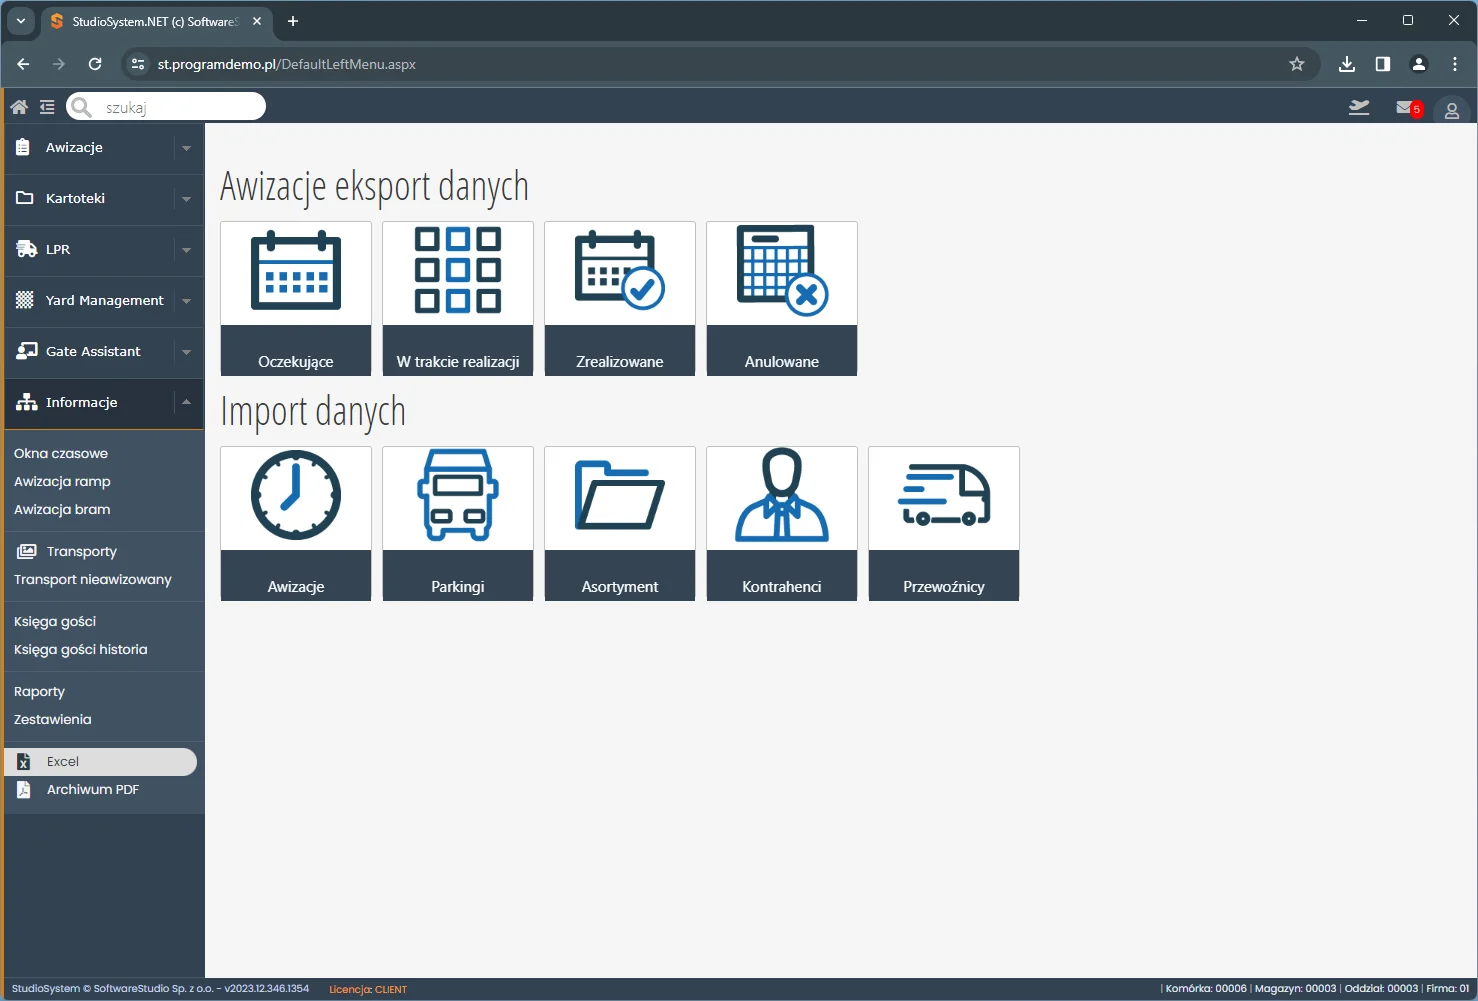Expand the Awizacje menu arrow
This screenshot has height=1001, width=1478.
click(x=186, y=148)
